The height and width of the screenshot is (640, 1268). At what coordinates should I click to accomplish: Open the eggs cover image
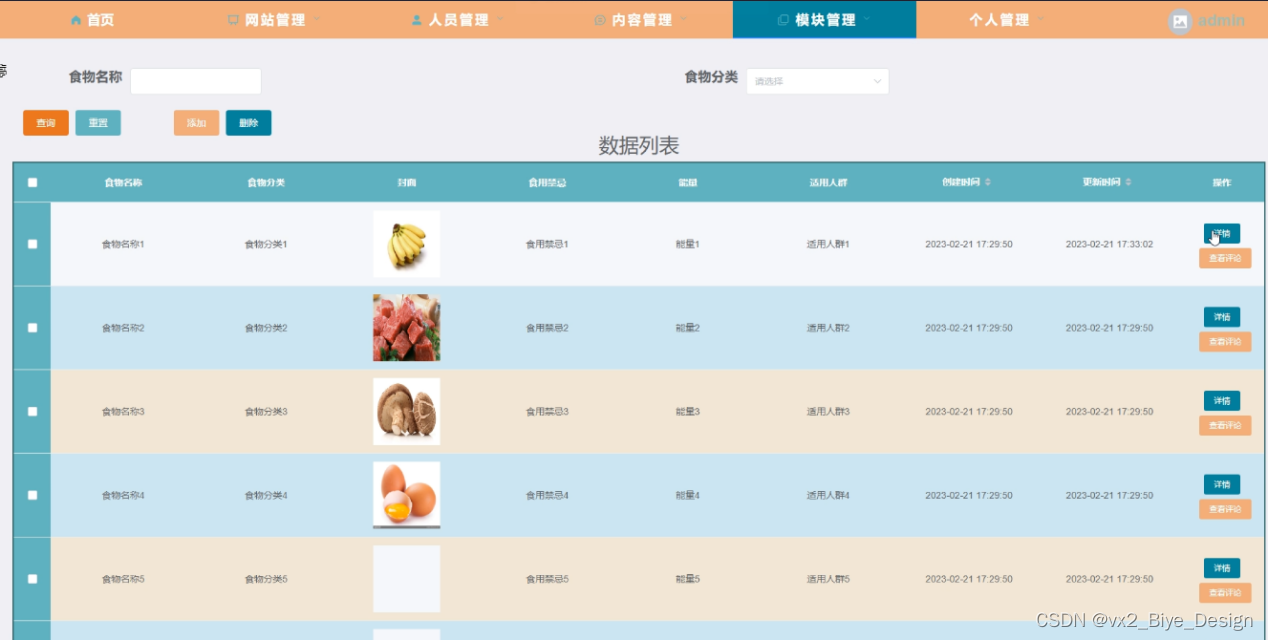point(406,495)
